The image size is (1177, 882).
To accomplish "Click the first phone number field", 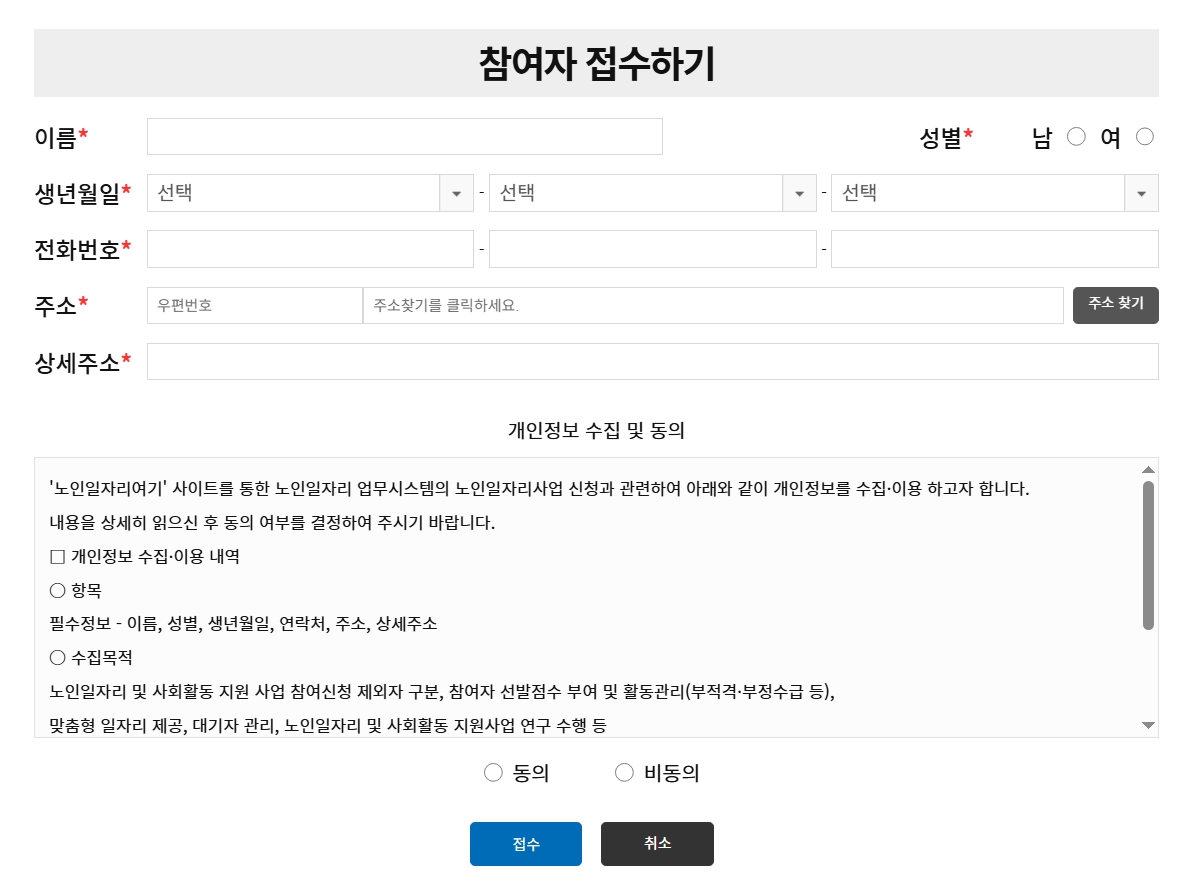I will [x=309, y=249].
